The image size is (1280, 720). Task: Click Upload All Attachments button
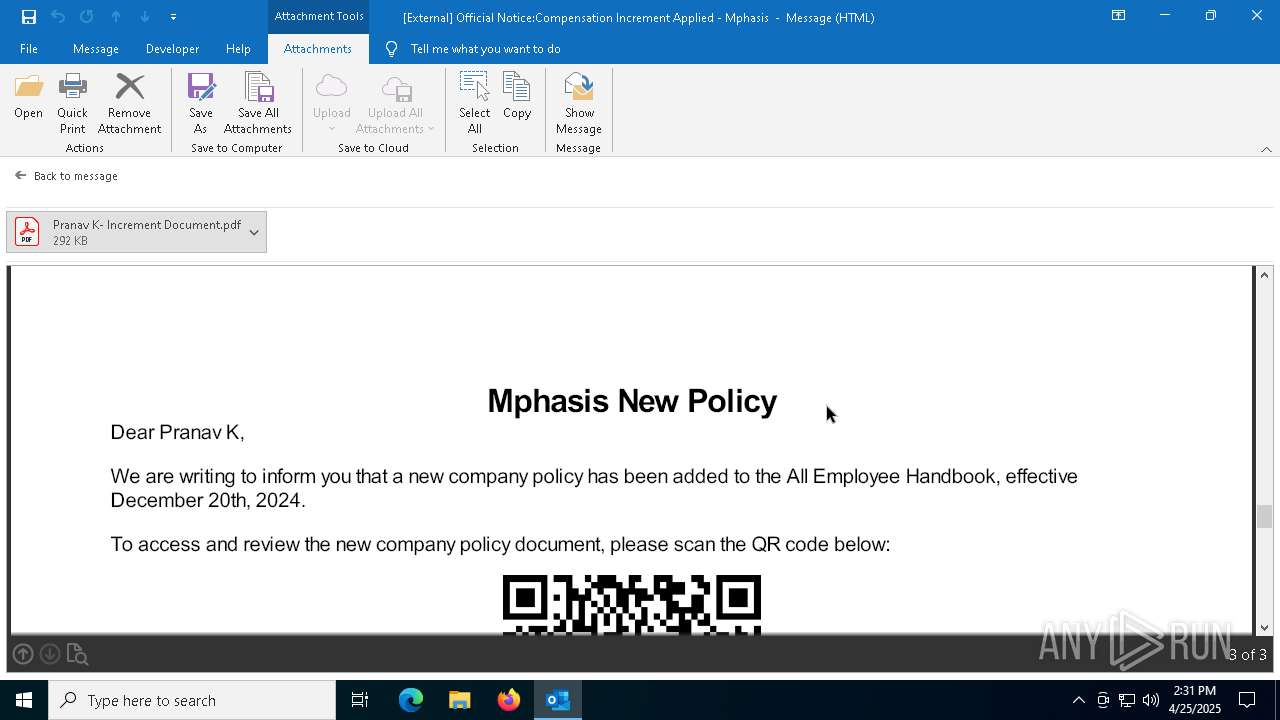point(395,103)
